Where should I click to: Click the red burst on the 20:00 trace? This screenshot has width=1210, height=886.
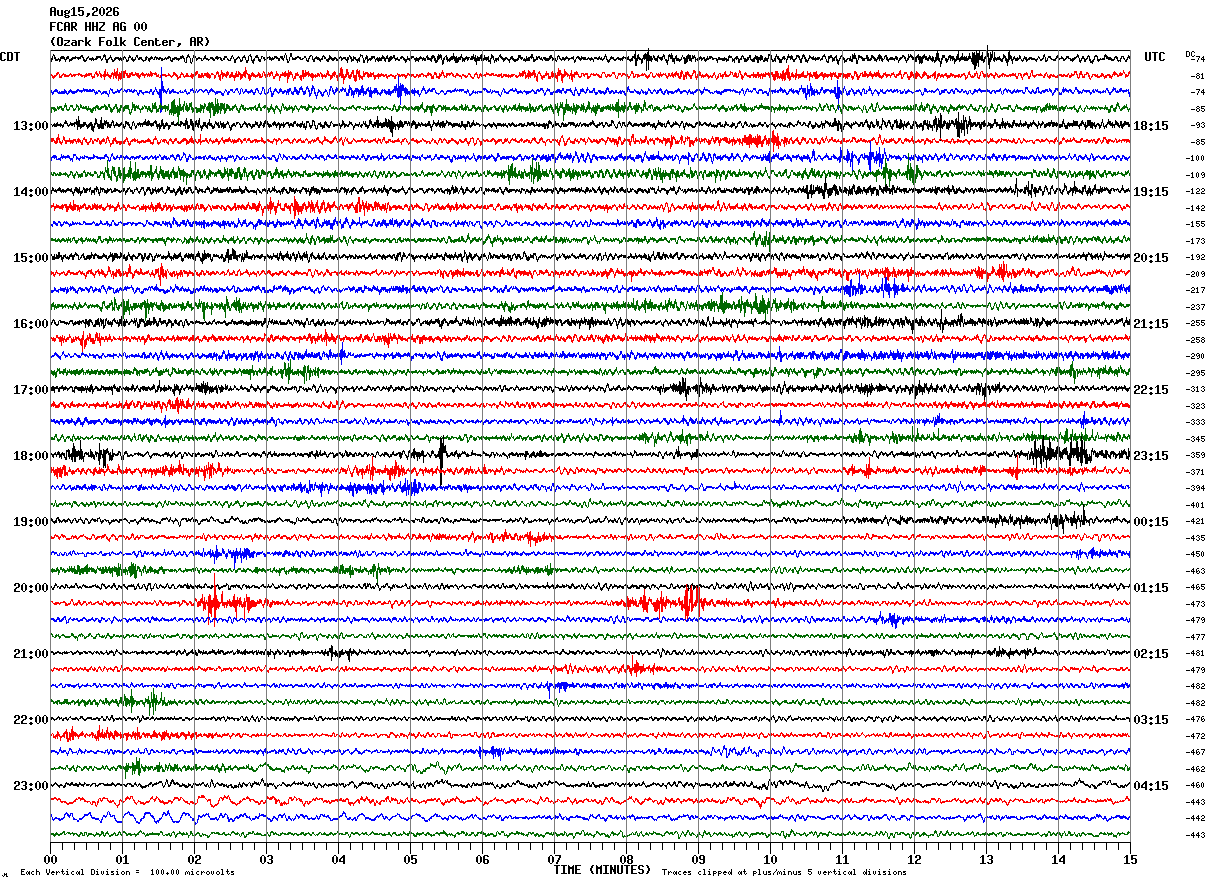230,603
